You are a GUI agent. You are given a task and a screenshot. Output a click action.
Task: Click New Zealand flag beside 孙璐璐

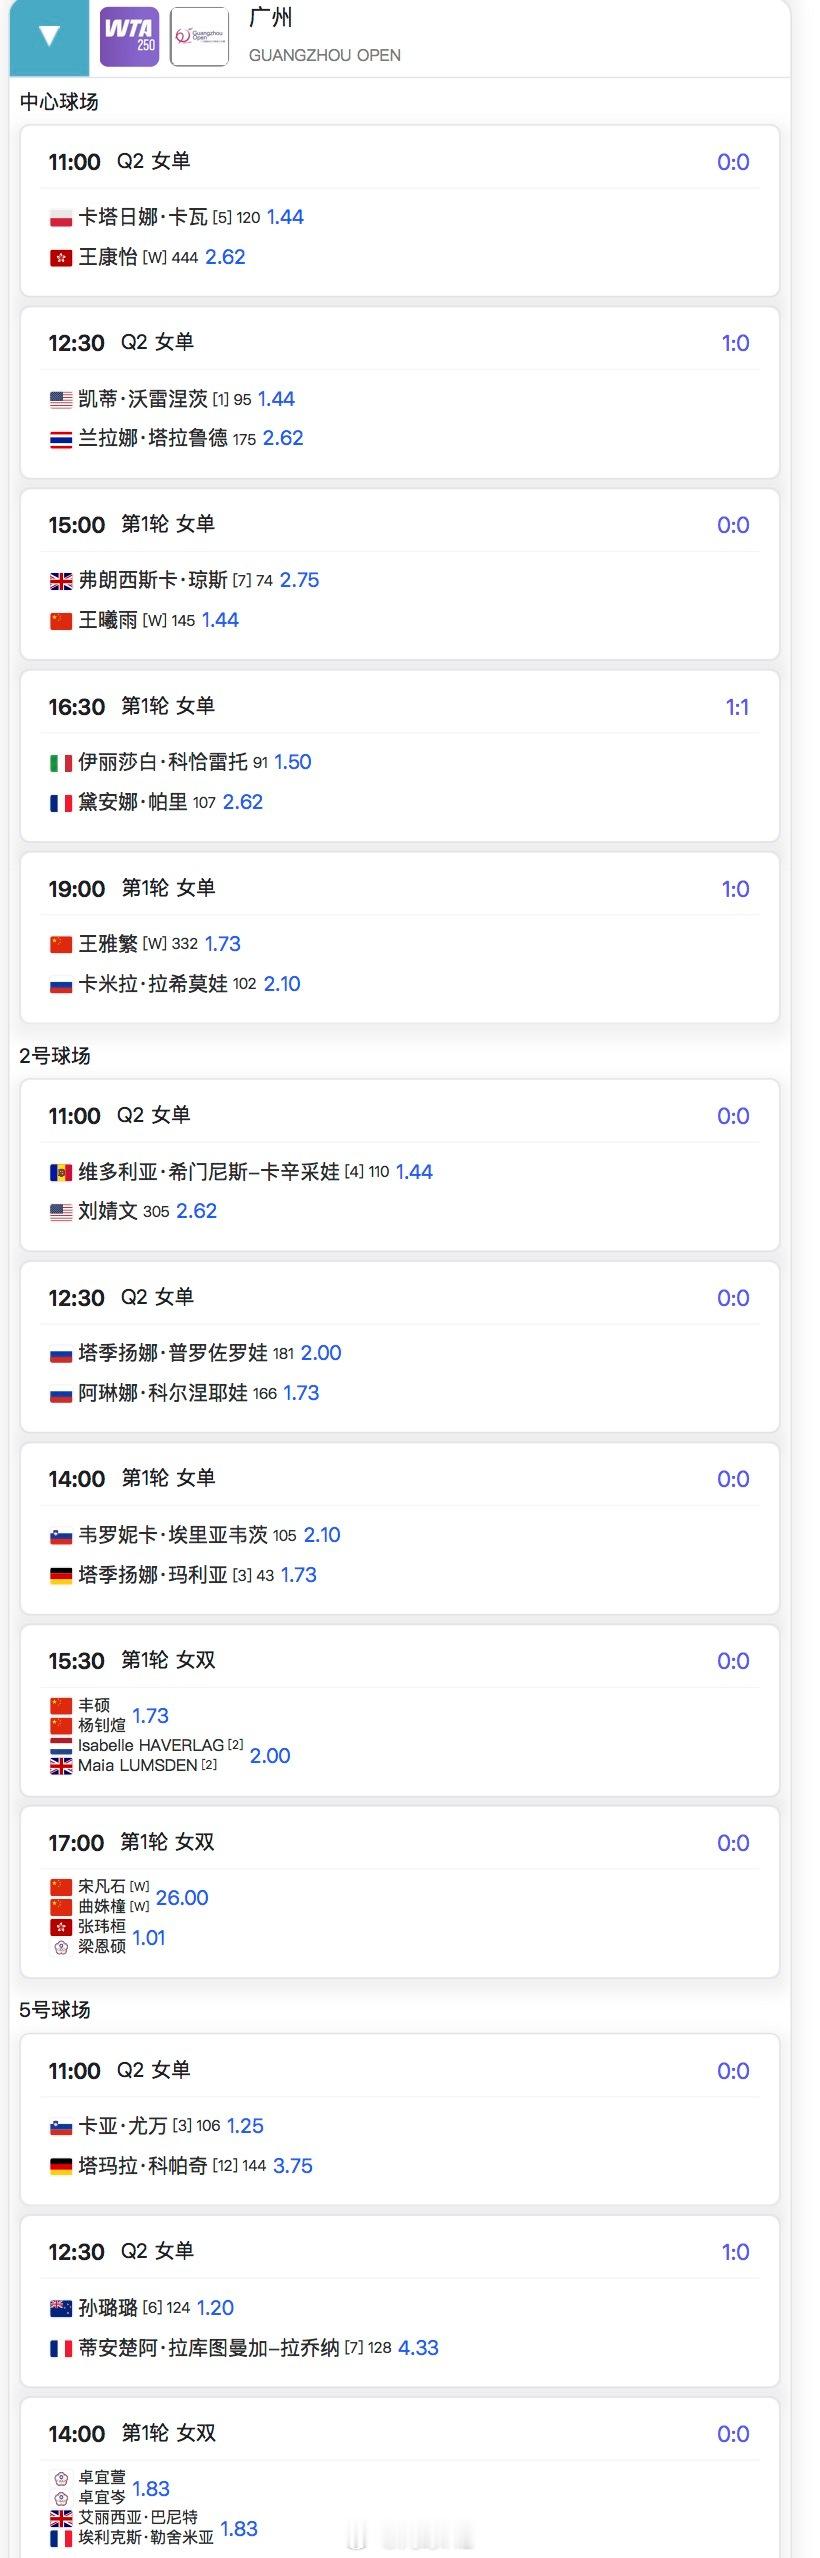[61, 2308]
